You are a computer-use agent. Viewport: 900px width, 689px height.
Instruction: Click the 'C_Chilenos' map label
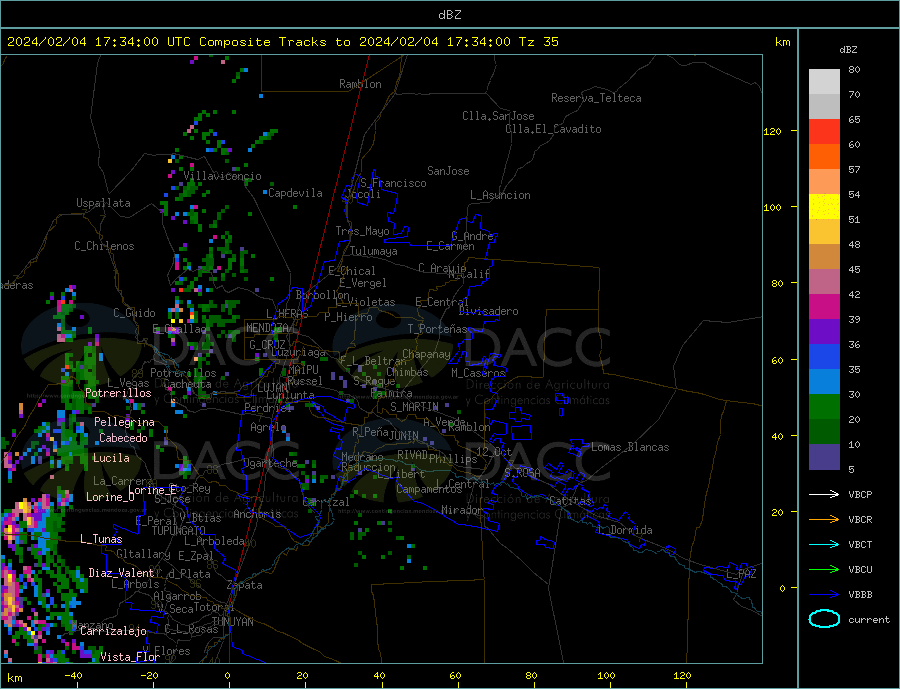pos(104,246)
